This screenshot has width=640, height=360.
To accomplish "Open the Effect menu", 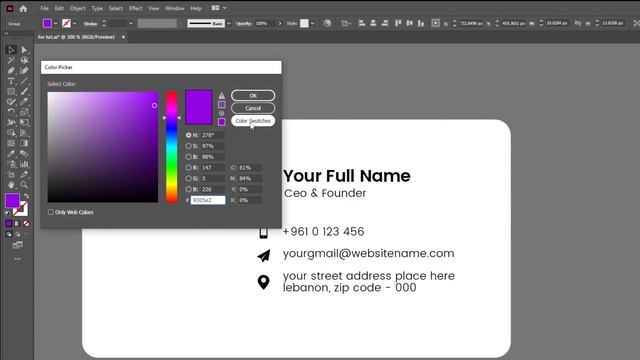I will [x=136, y=8].
